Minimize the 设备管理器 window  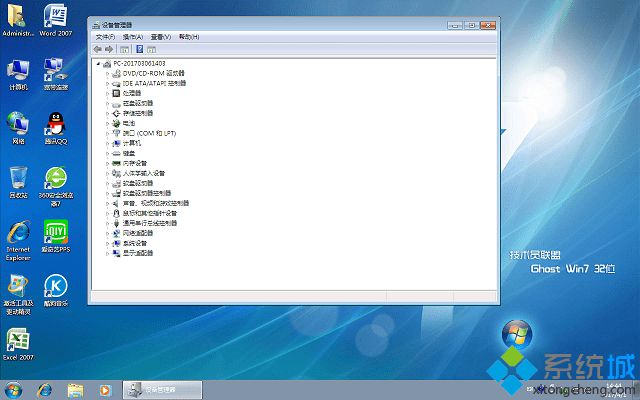[x=455, y=25]
